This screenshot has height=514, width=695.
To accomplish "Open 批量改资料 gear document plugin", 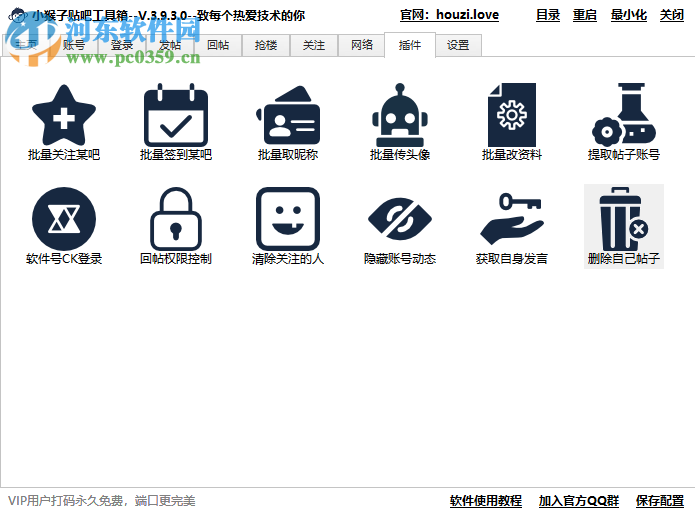I will coord(512,122).
